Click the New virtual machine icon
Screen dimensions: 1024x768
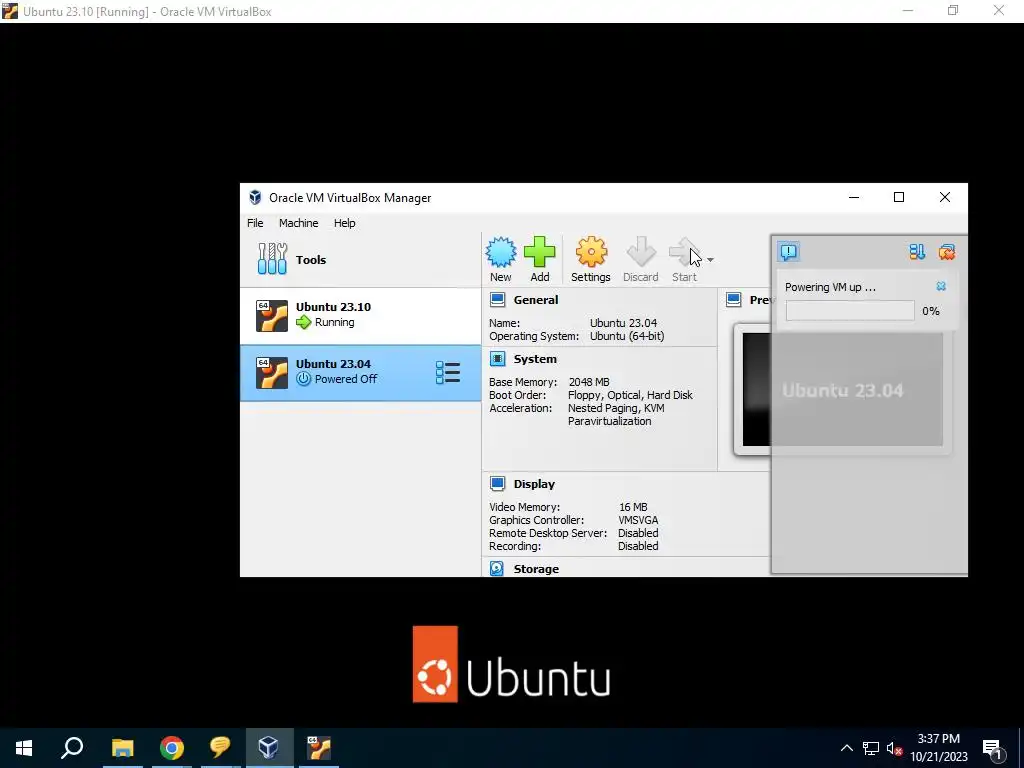tap(500, 252)
